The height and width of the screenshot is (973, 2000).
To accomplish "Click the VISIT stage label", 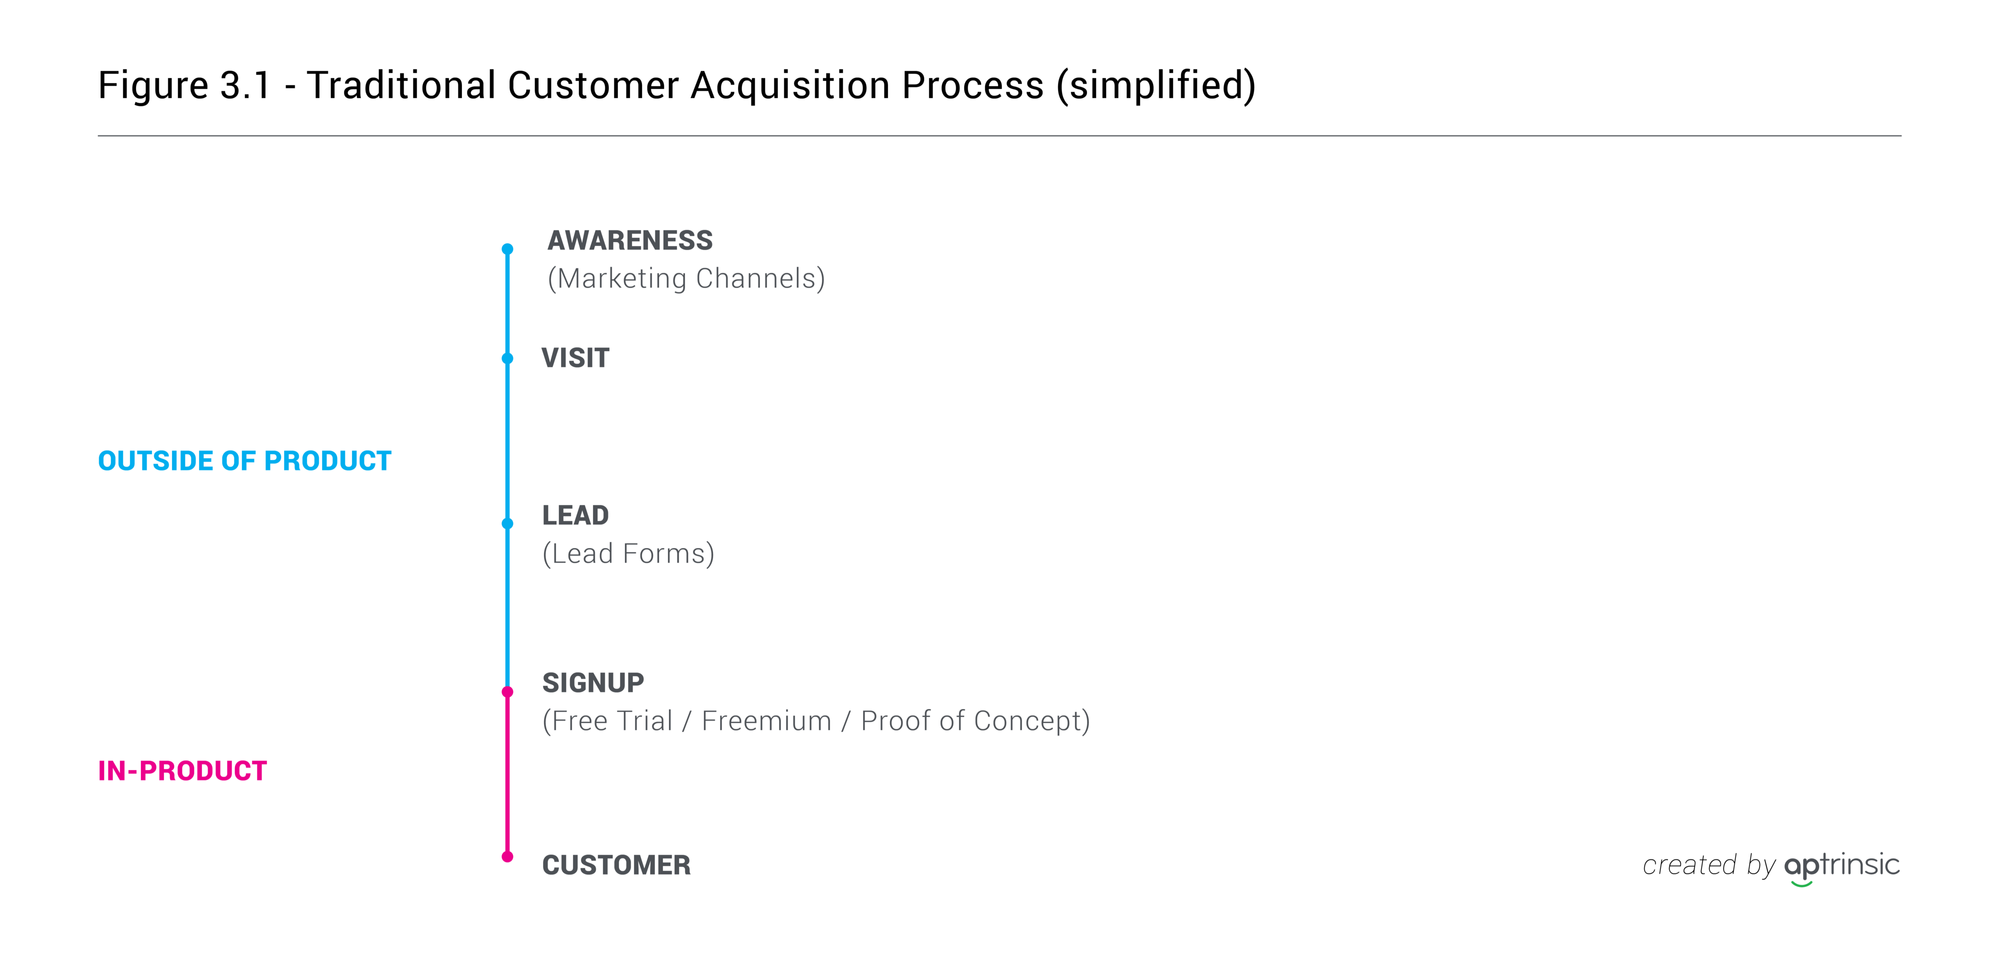I will click(x=575, y=358).
